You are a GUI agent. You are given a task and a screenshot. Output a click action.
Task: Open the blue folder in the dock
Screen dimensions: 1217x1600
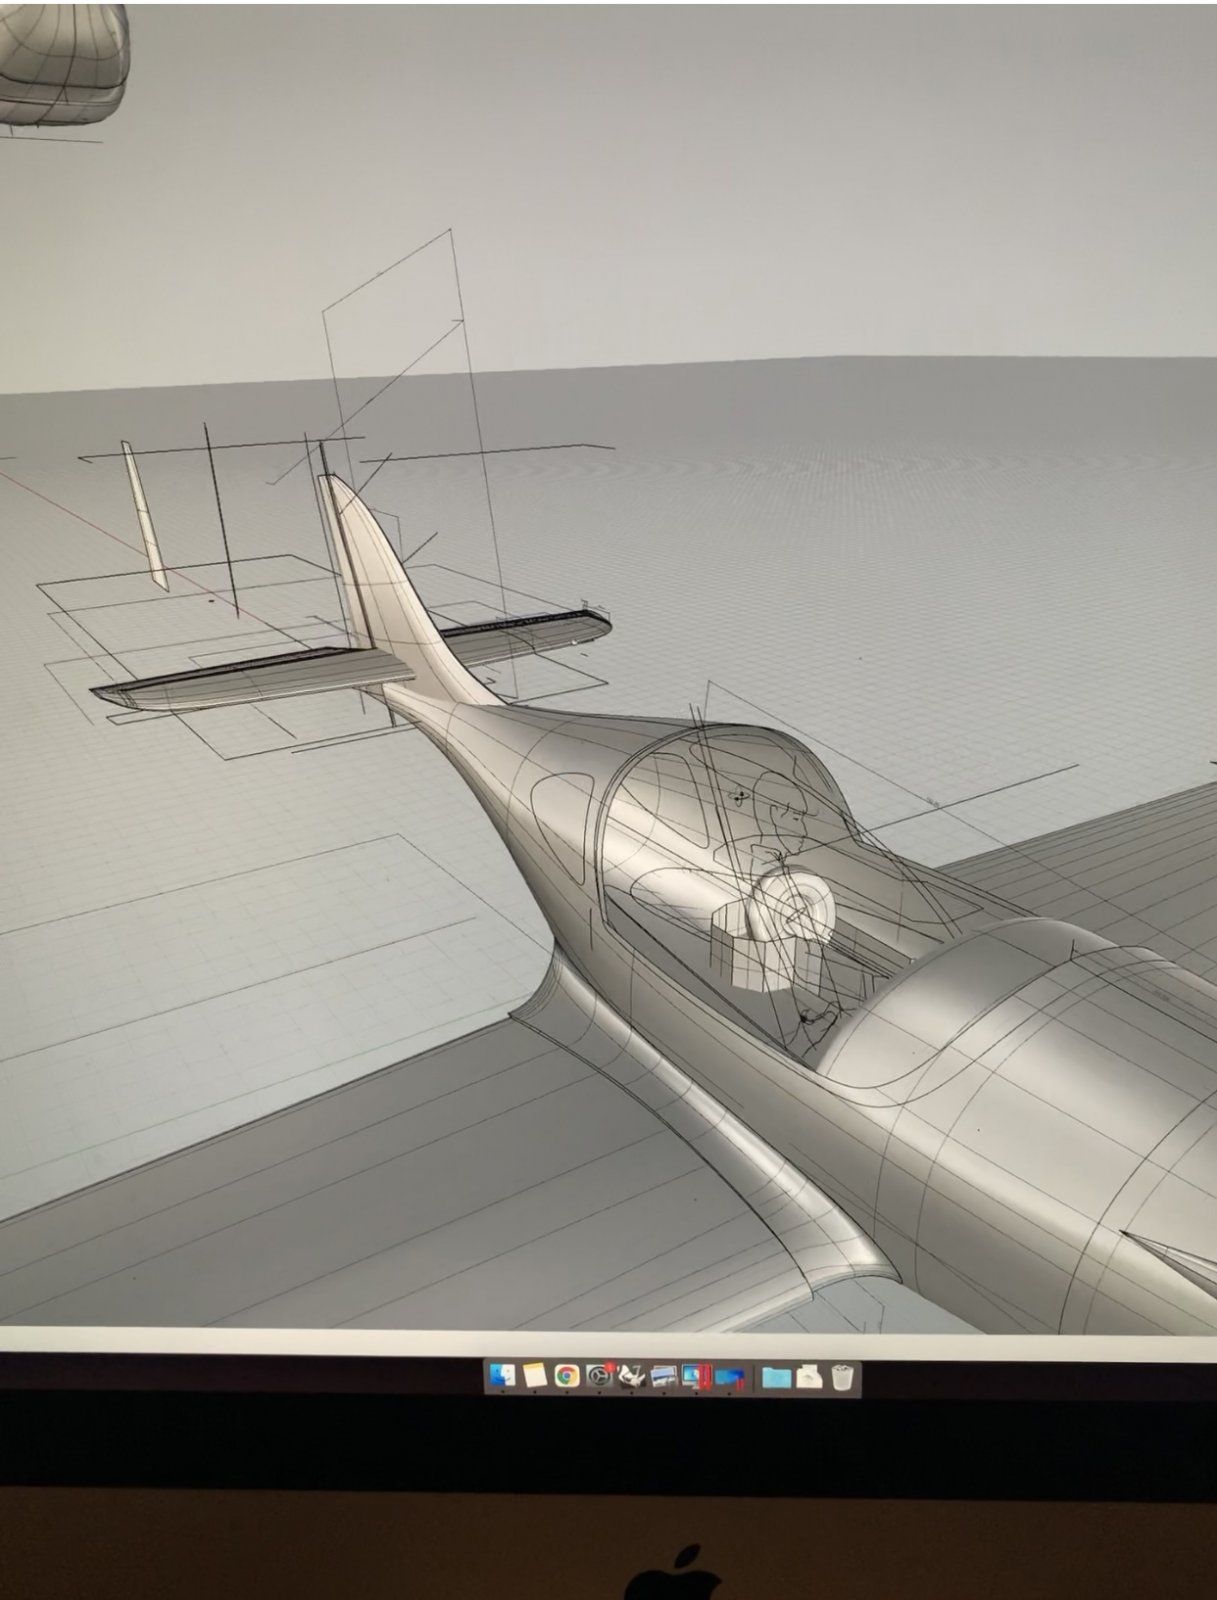point(775,1377)
